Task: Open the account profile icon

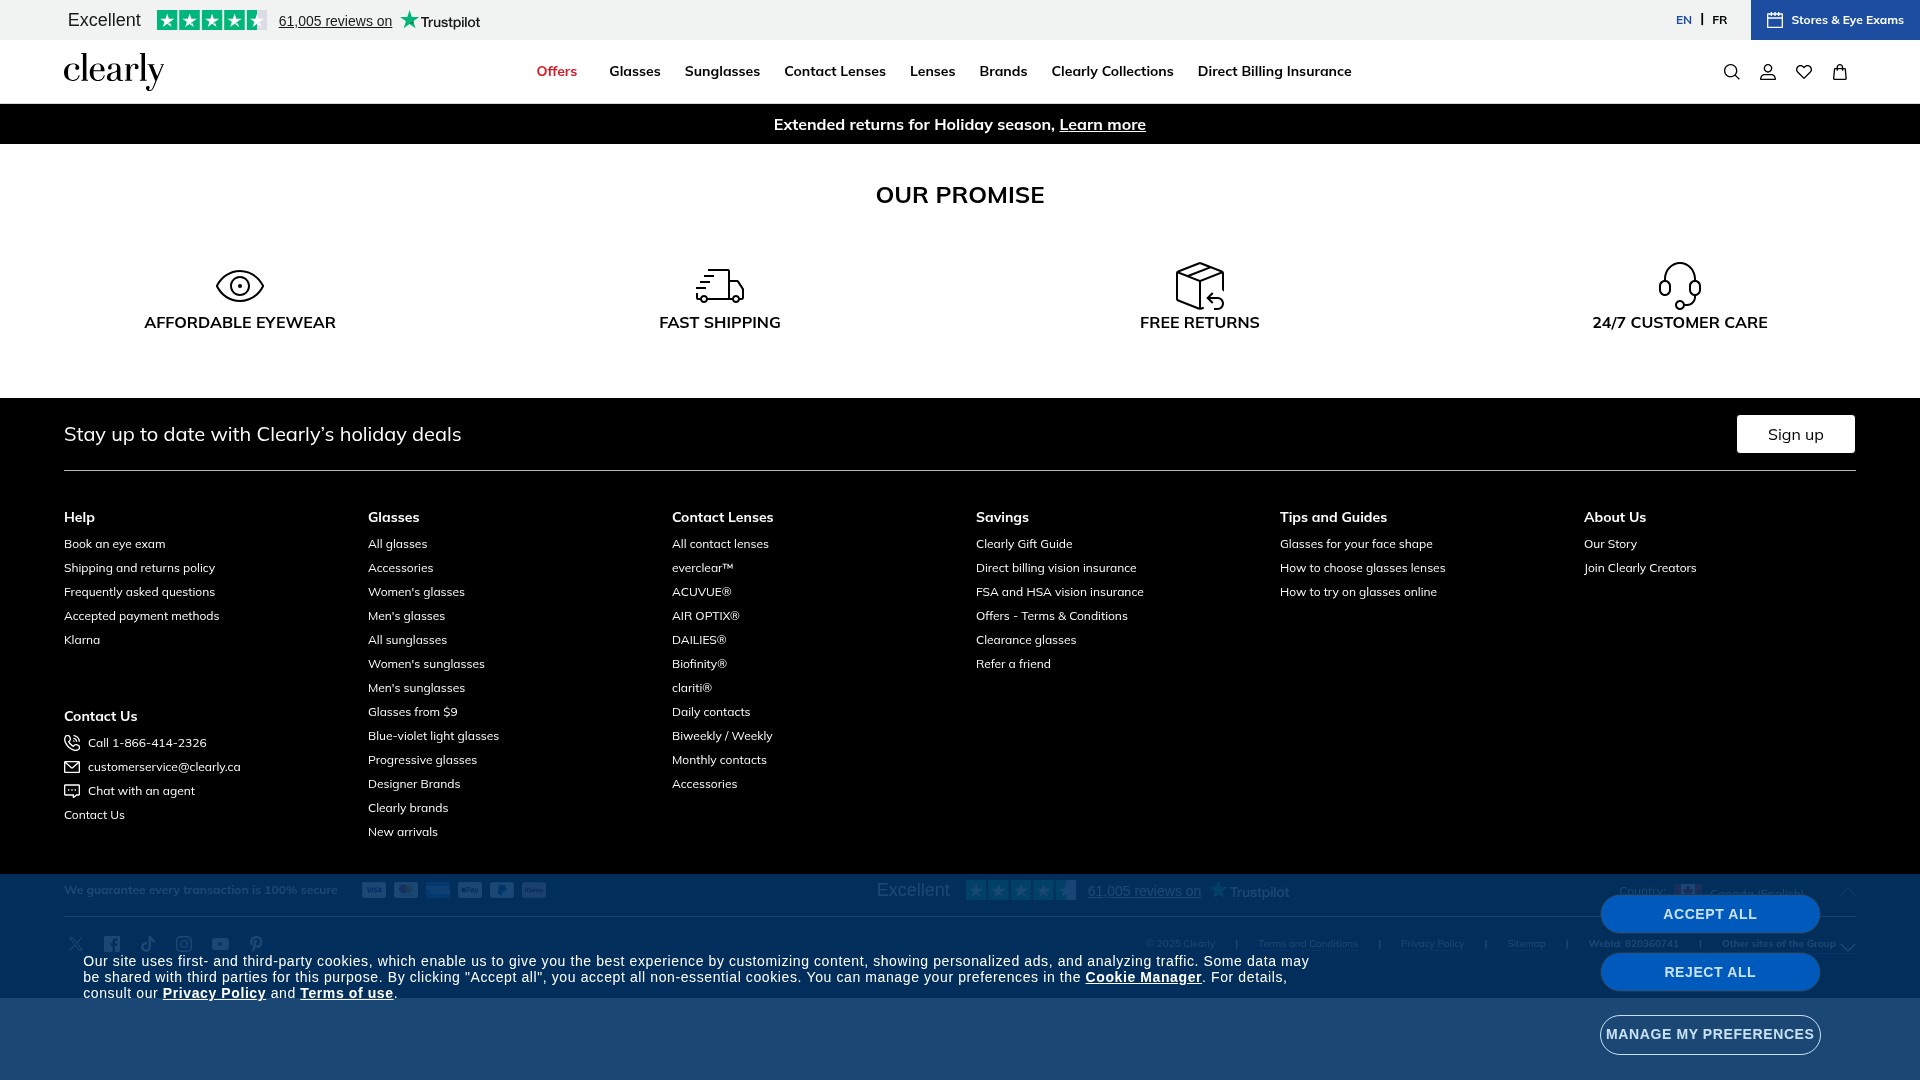Action: coord(1768,72)
